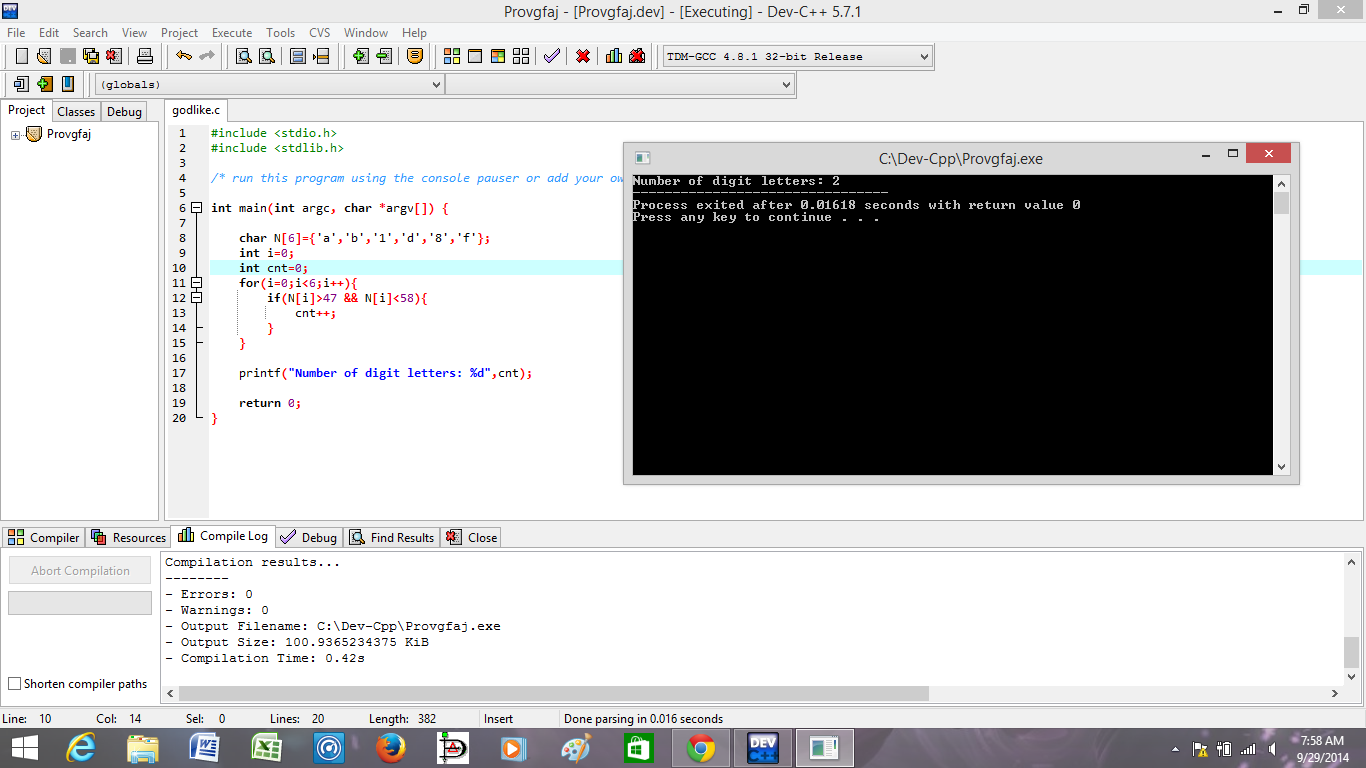Image resolution: width=1366 pixels, height=768 pixels.
Task: Switch to the Compiler bottom tab
Action: click(43, 537)
